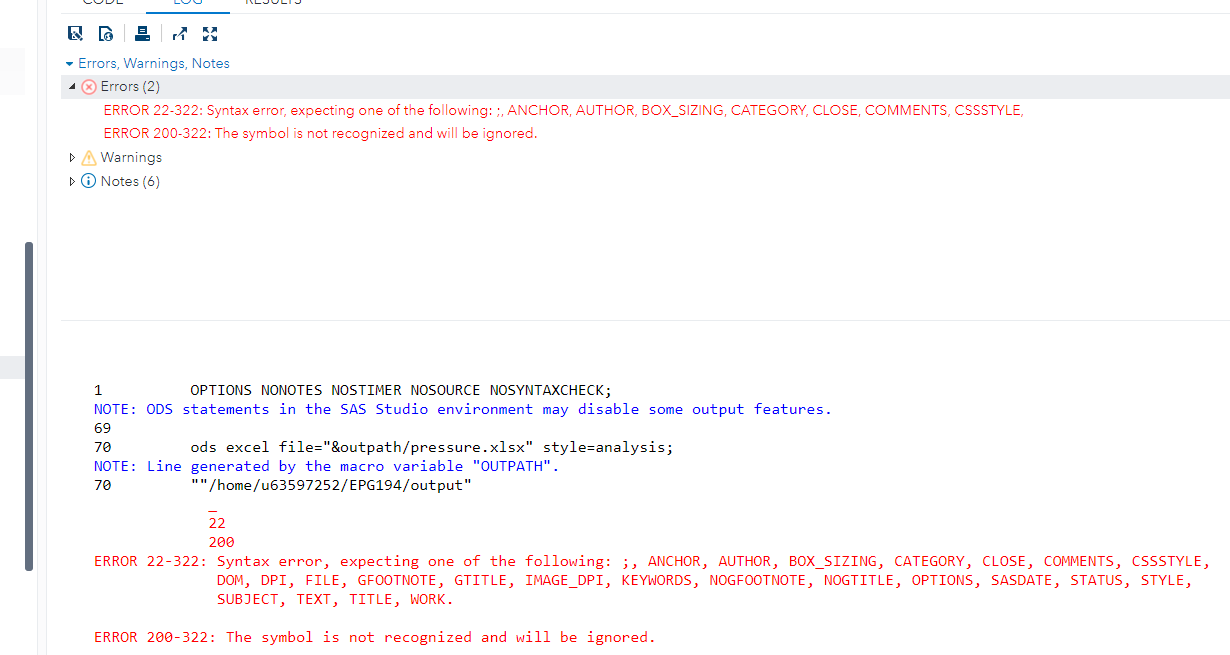Screen dimensions: 1230x655
Task: Click the blue info icon beside Notes (6)
Action: pyautogui.click(x=87, y=181)
